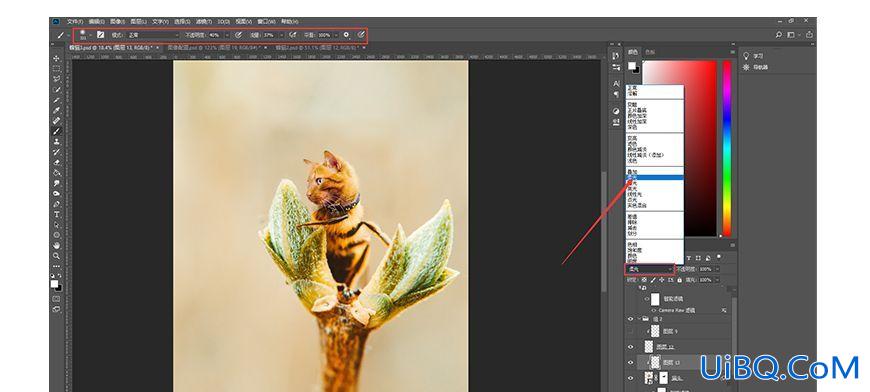Image resolution: width=870 pixels, height=392 pixels.
Task: Open brush mode dropdown 正常 in options bar
Action: 154,34
